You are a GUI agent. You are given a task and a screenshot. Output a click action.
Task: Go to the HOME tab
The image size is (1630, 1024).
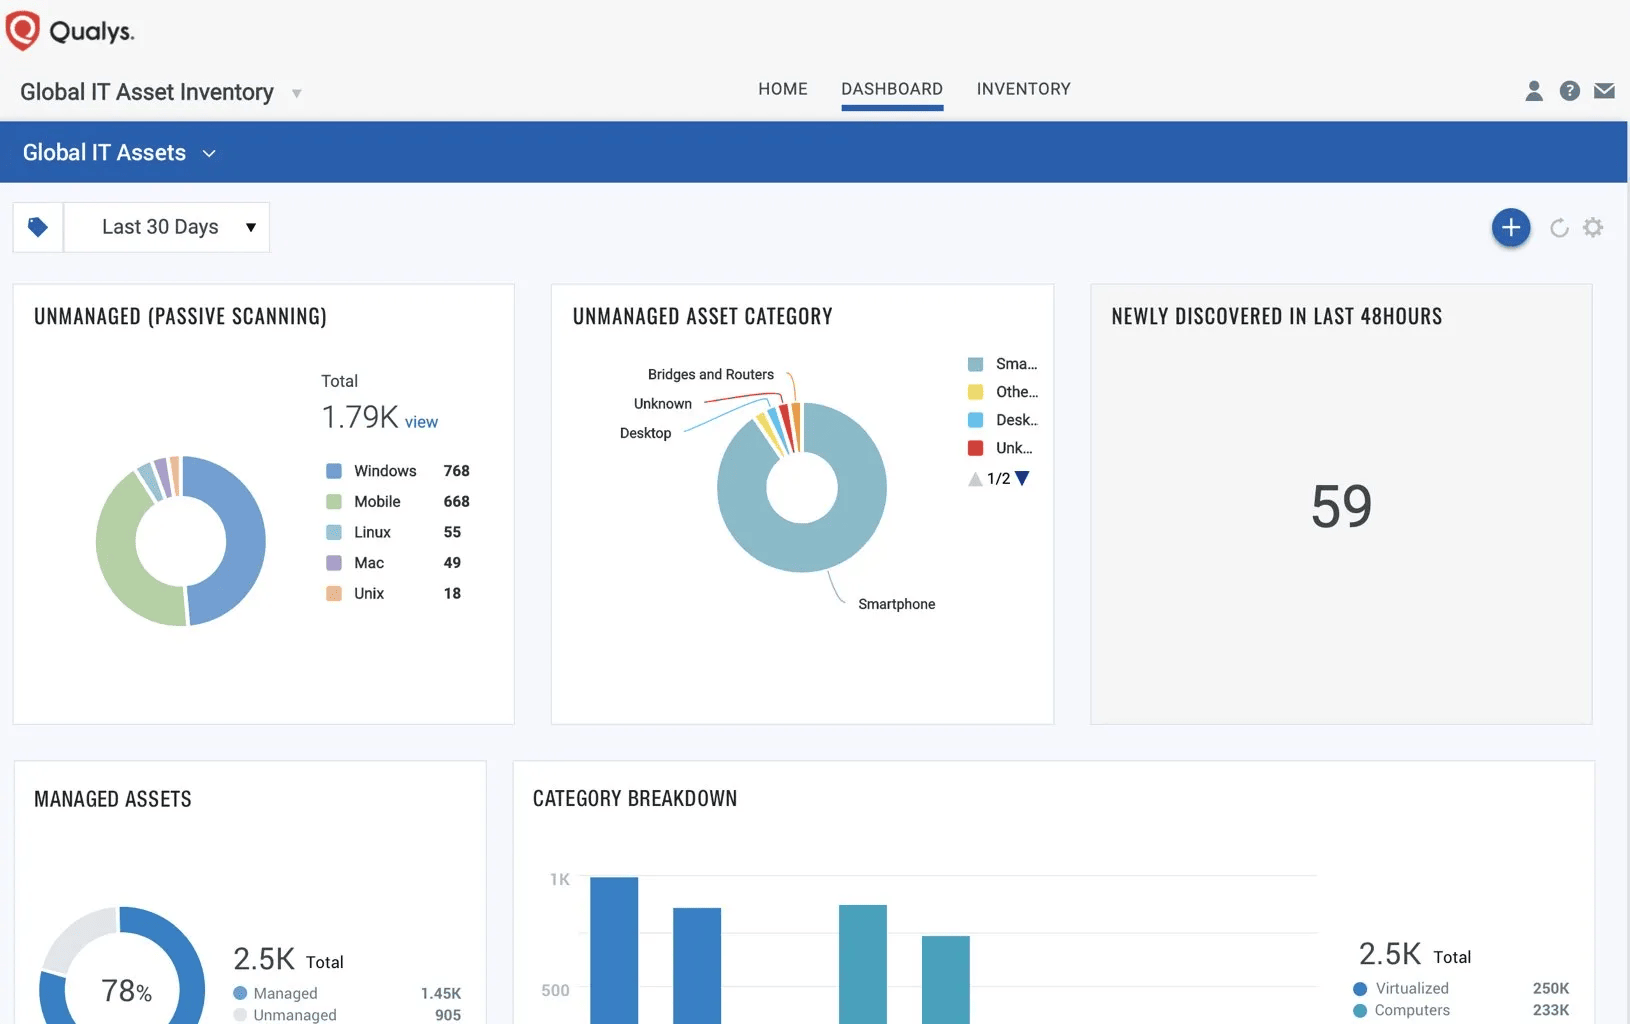click(x=782, y=89)
